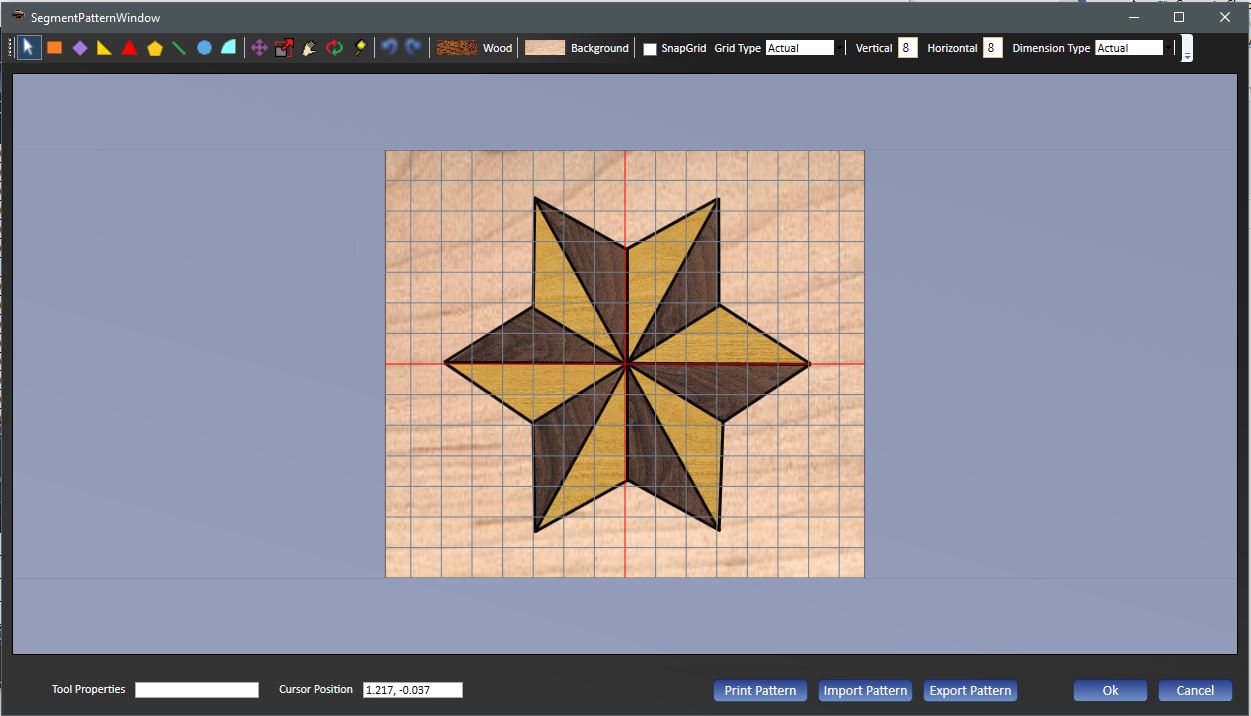
Task: Enable the SnapGrid checkbox
Action: click(650, 49)
